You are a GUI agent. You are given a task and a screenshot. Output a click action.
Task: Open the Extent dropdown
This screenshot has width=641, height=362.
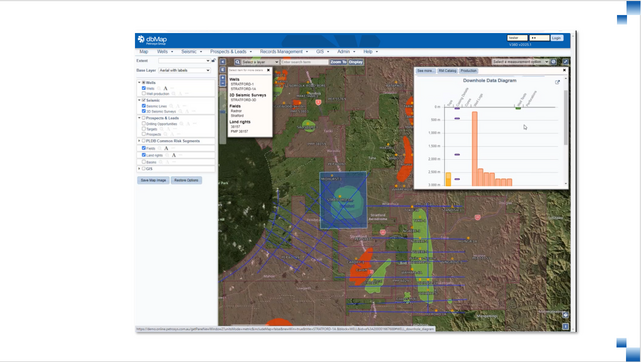184,60
